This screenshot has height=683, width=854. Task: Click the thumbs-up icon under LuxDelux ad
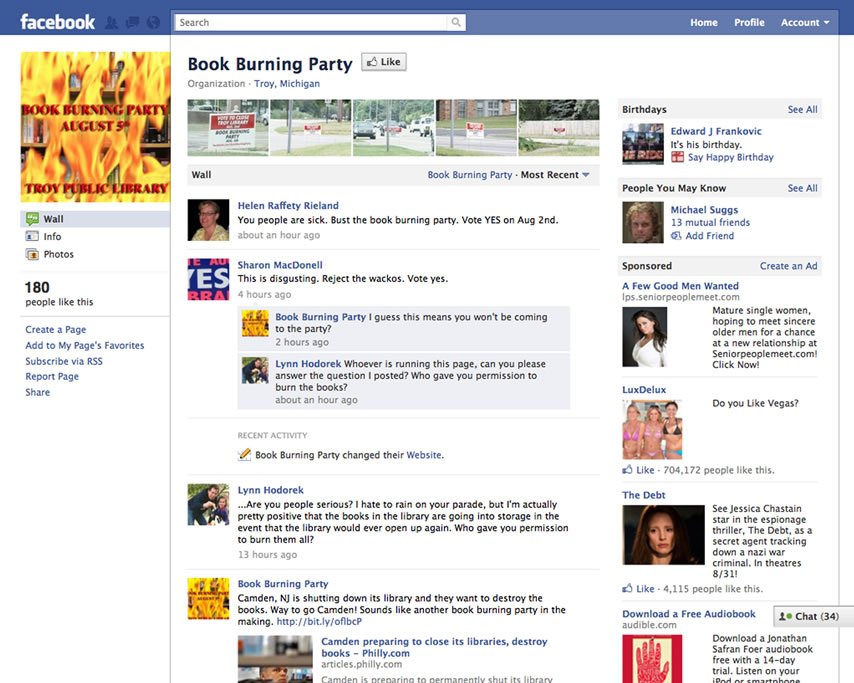coord(628,470)
